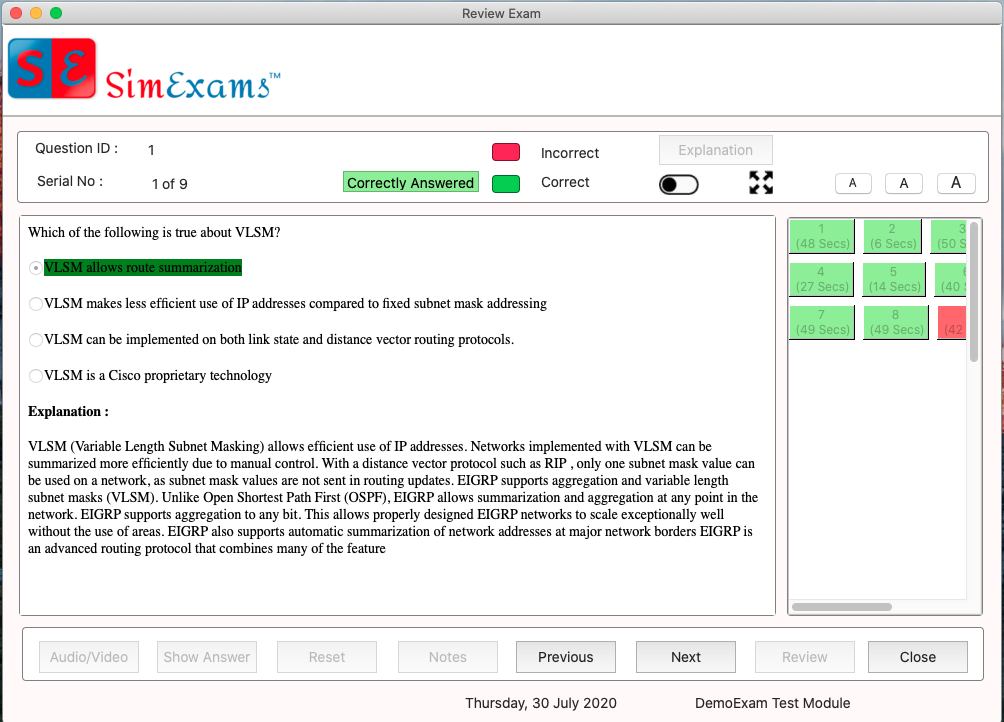Click the question text about VLSM

(154, 232)
